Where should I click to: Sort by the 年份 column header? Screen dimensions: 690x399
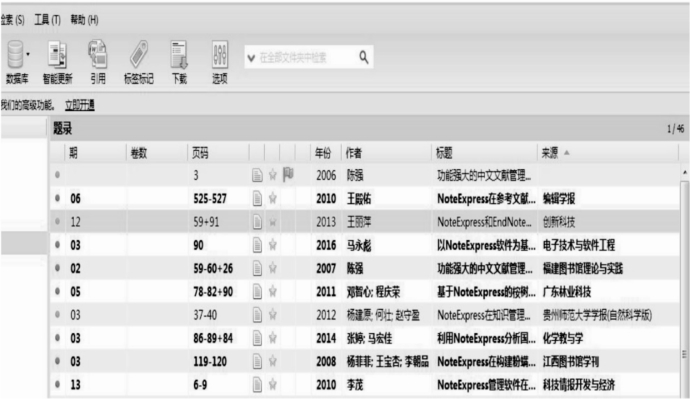click(x=323, y=153)
